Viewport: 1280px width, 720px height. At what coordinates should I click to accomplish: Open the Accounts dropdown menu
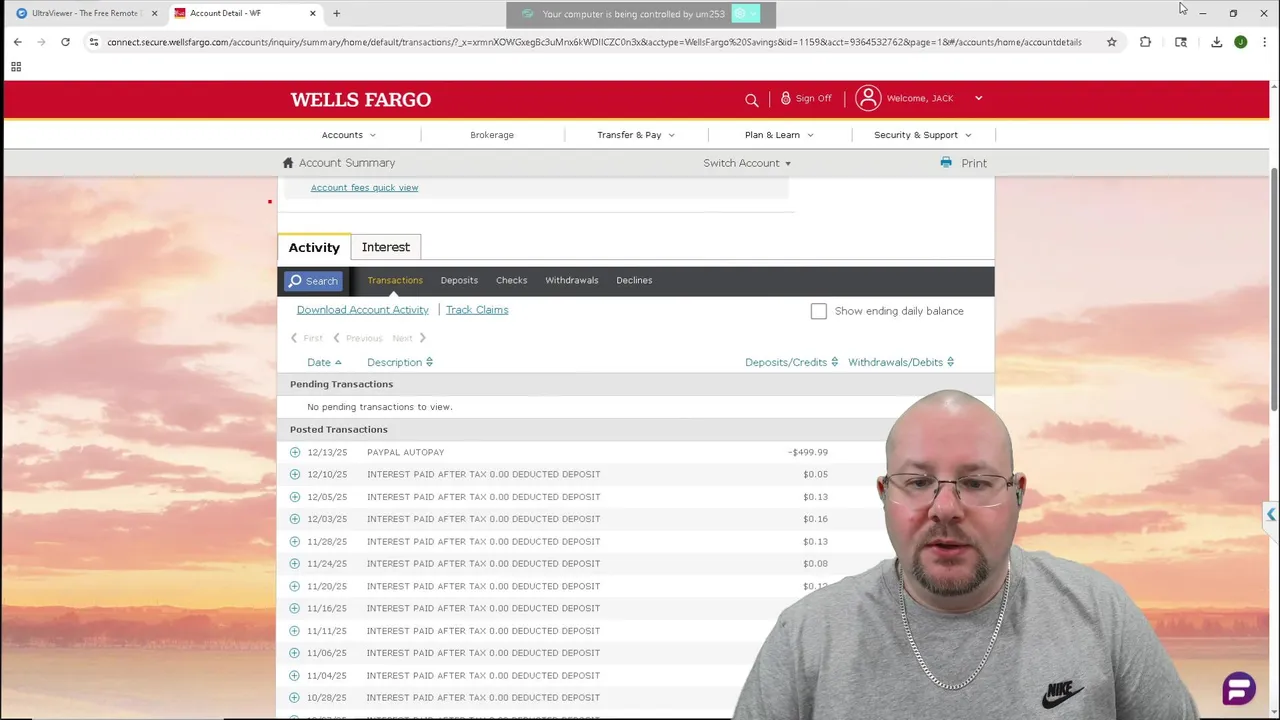pos(349,135)
